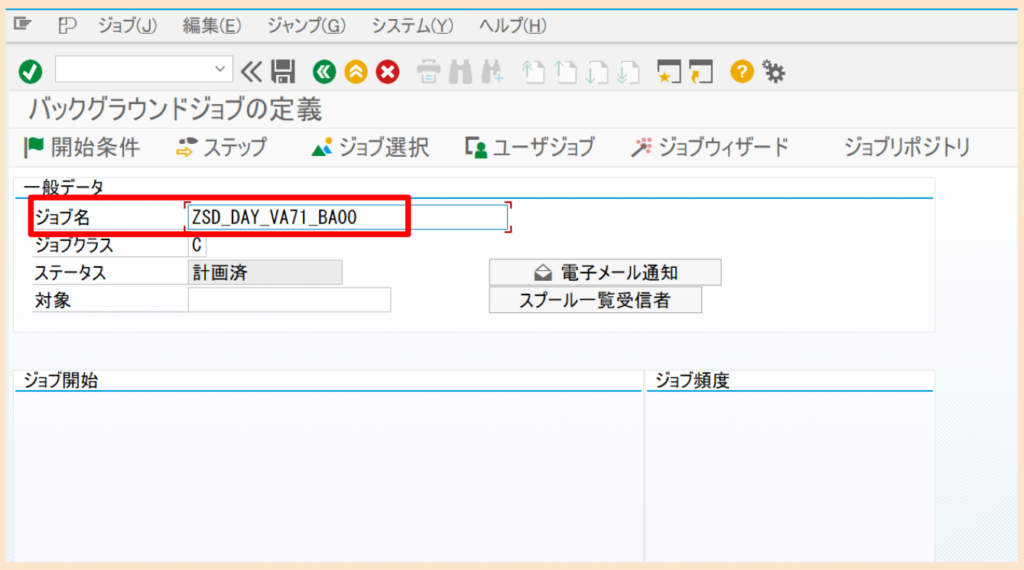Click the Print icon in toolbar
This screenshot has width=1024, height=570.
pos(428,72)
